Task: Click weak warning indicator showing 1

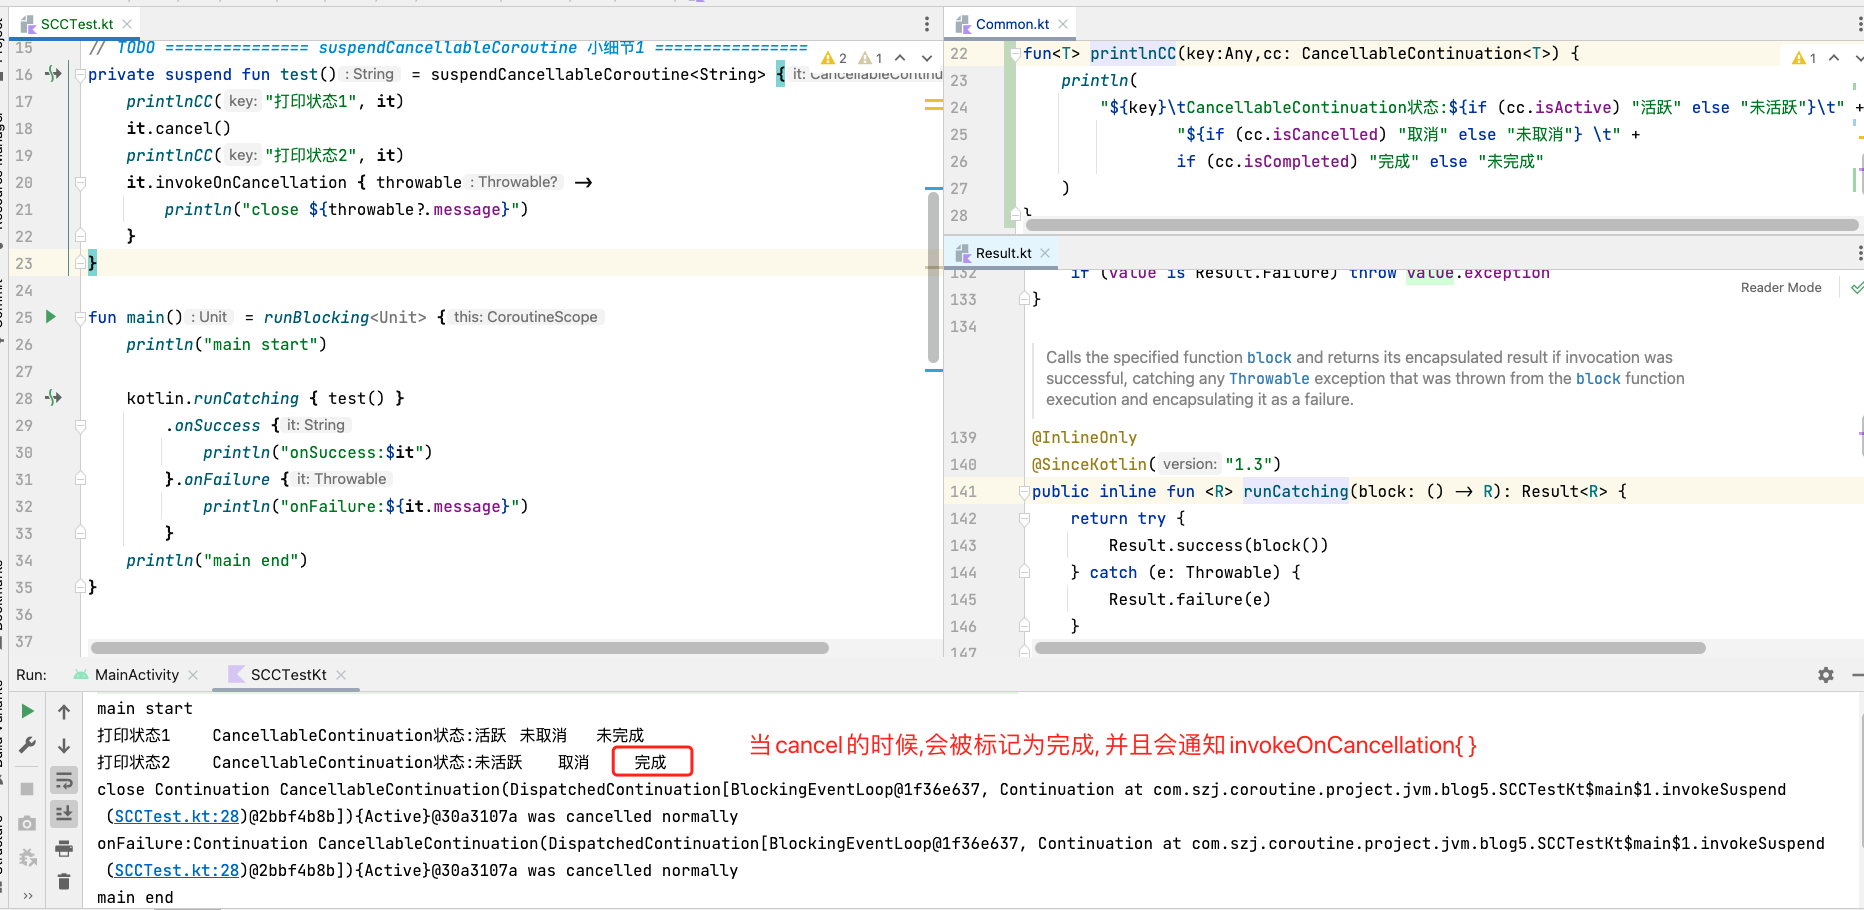Action: 871,58
